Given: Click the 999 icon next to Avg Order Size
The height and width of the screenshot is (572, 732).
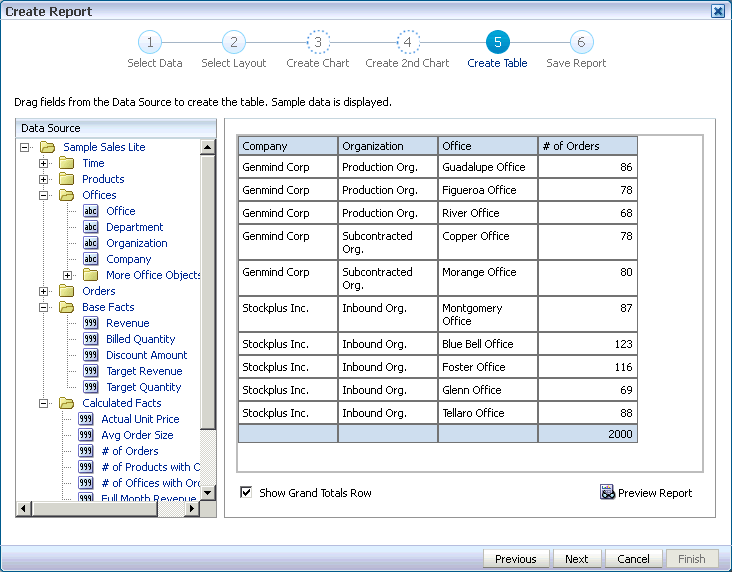Looking at the screenshot, I should pos(86,435).
